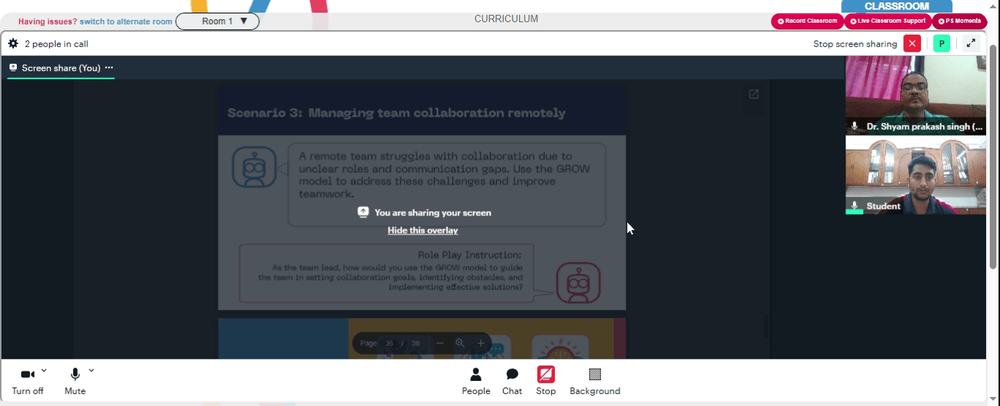Enter fullscreen with expand arrows icon

(971, 44)
